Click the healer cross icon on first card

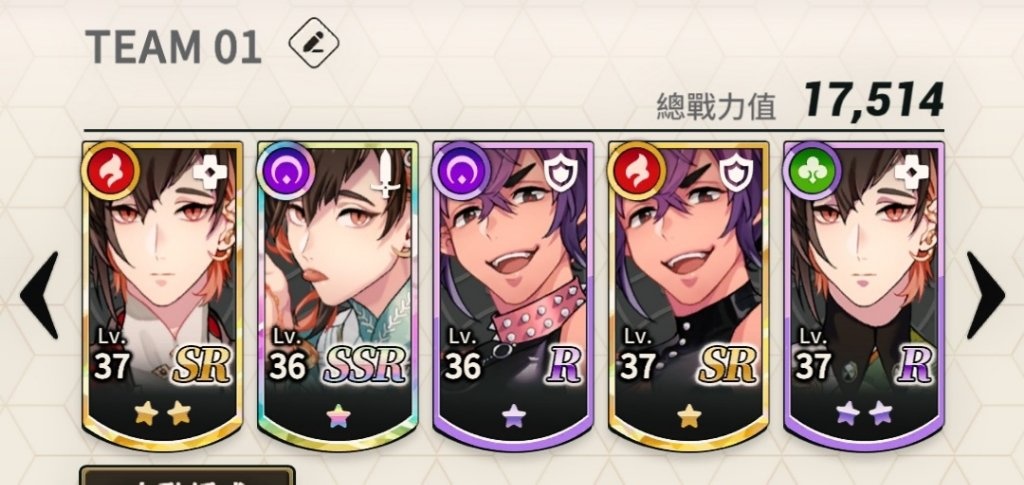[210, 174]
